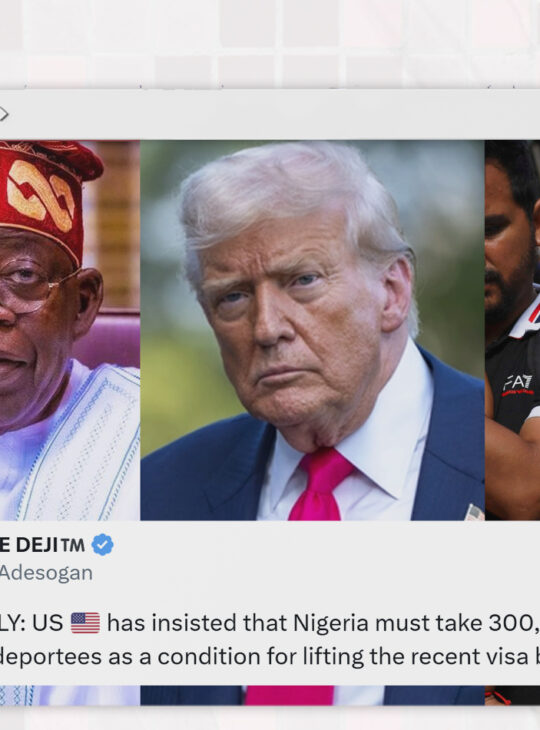Viewport: 540px width, 730px height.
Task: Open the photo of man in black polo
Action: pos(513,330)
